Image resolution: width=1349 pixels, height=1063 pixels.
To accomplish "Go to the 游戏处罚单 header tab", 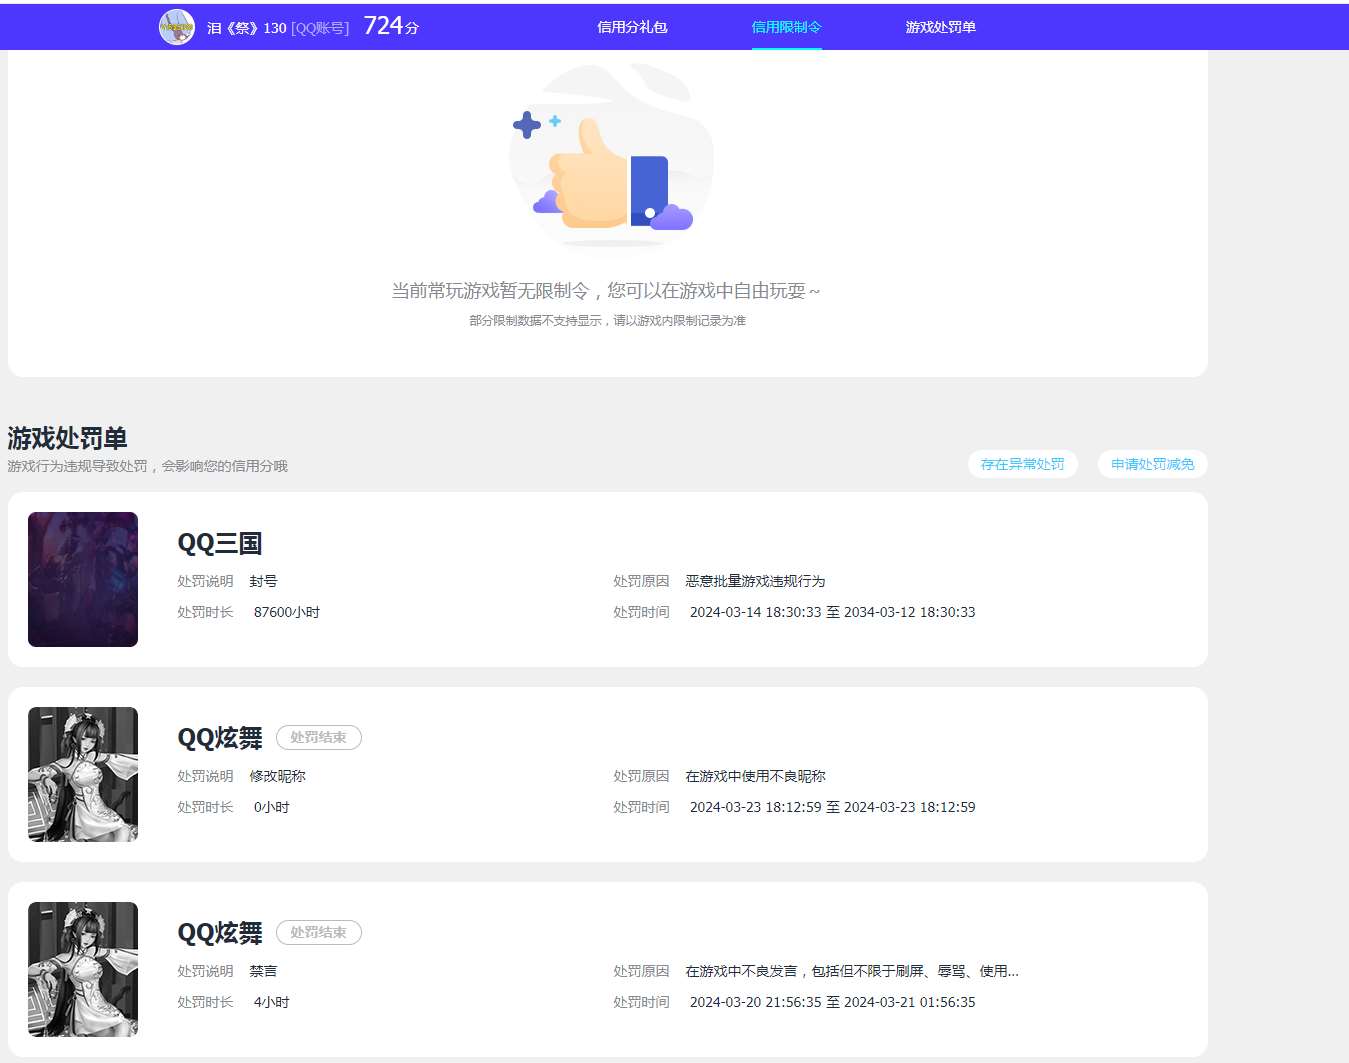I will (x=940, y=27).
